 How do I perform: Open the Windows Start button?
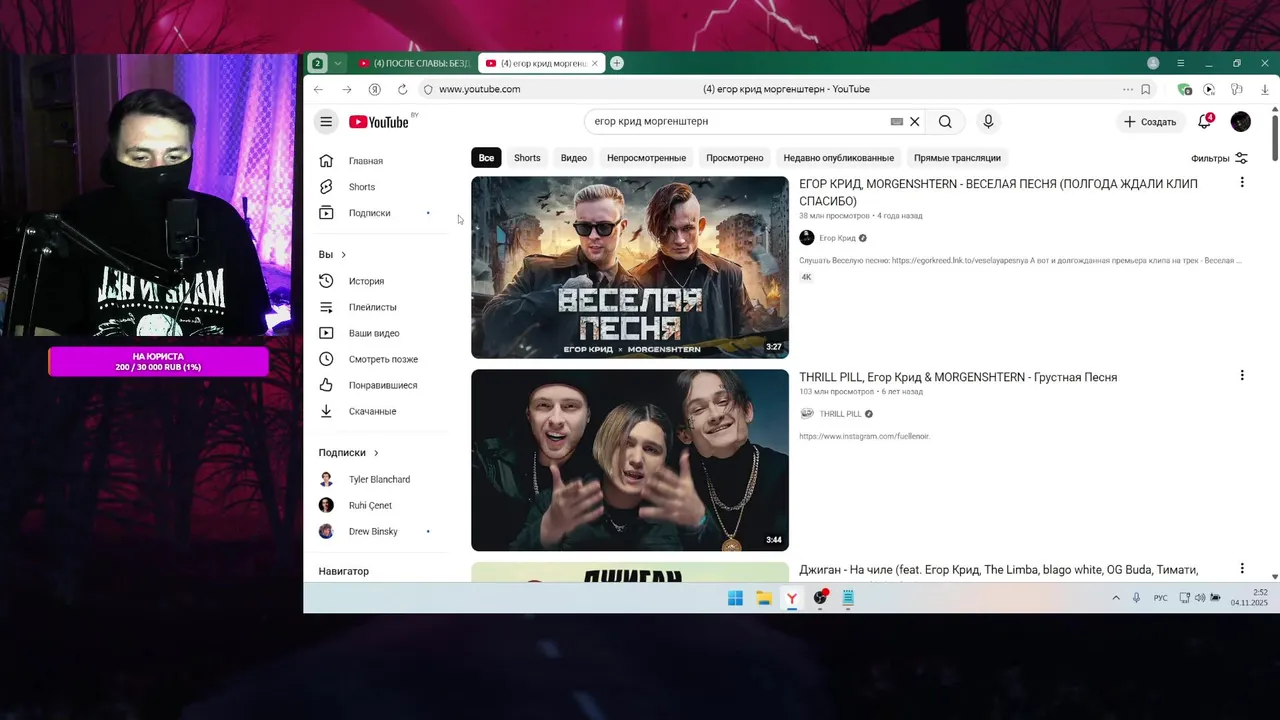click(735, 598)
